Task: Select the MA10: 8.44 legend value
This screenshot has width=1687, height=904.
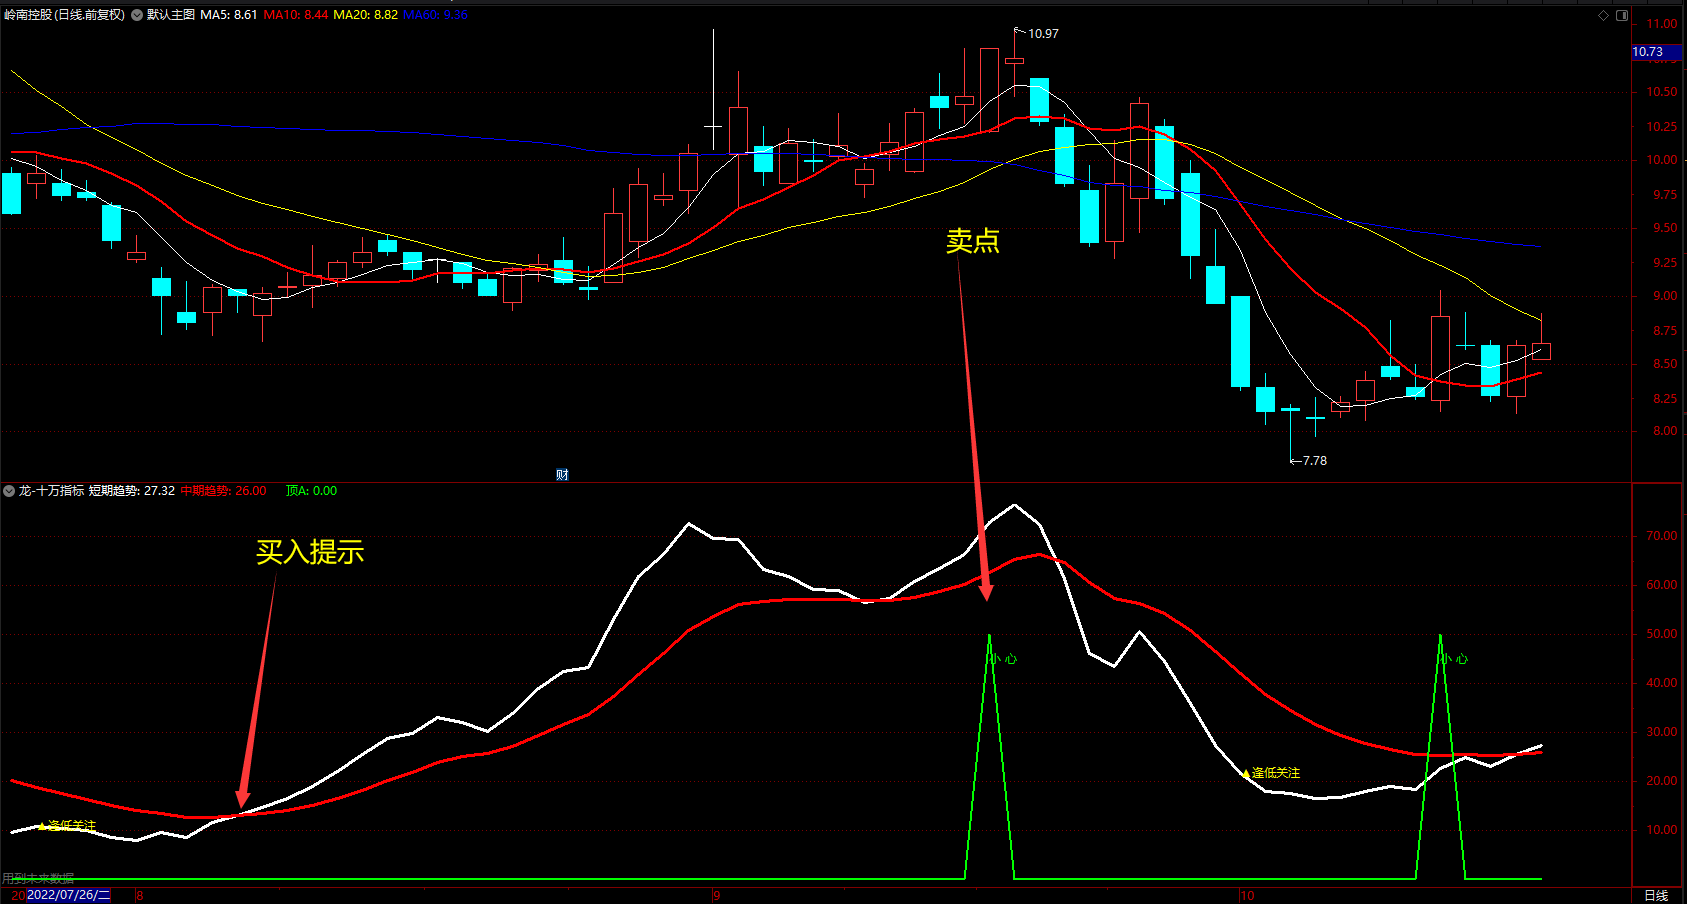Action: (x=296, y=15)
